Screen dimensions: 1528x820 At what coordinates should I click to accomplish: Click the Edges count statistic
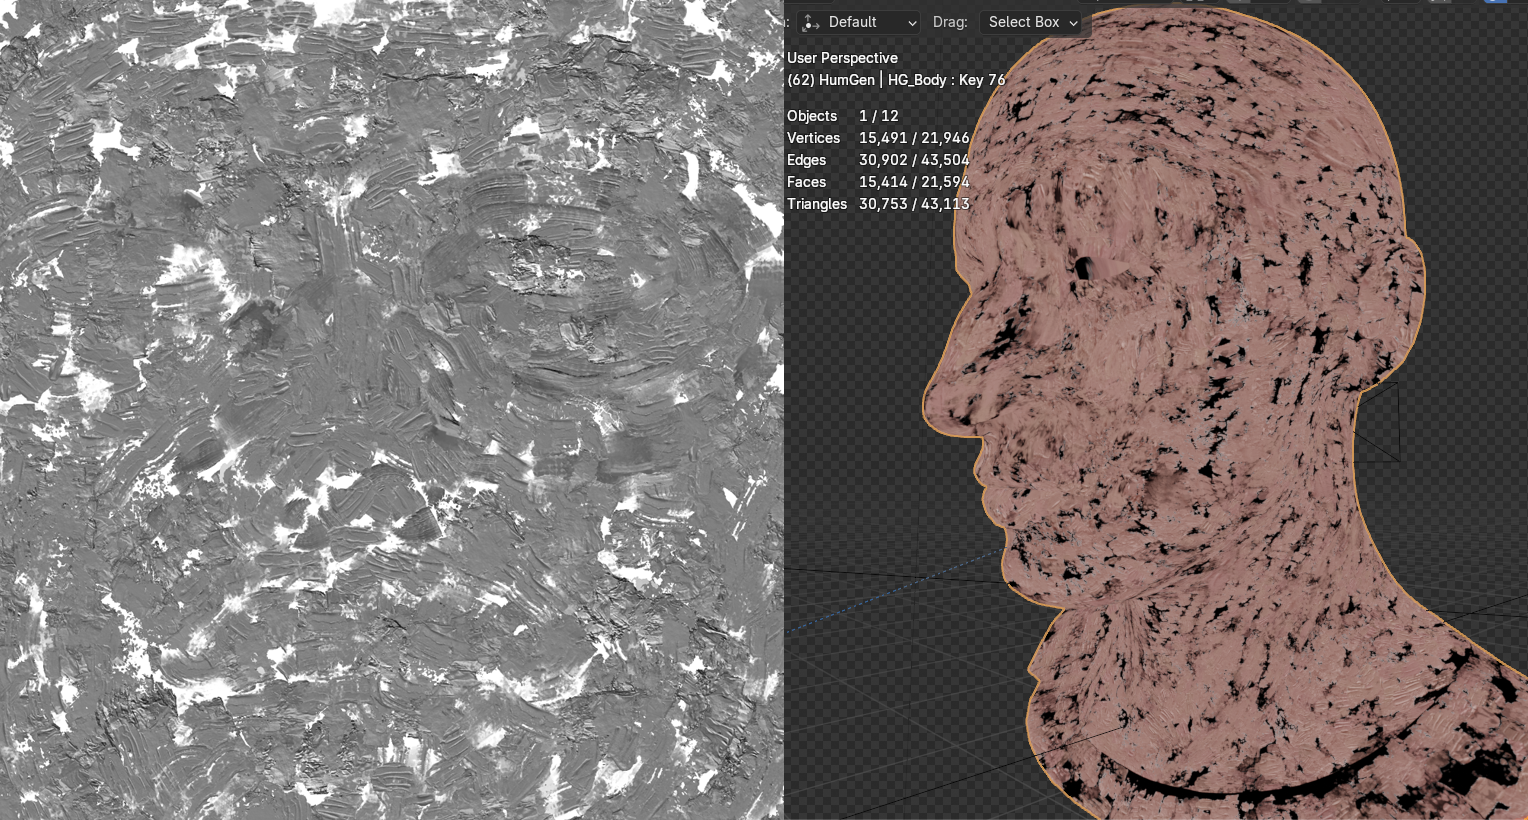[913, 160]
